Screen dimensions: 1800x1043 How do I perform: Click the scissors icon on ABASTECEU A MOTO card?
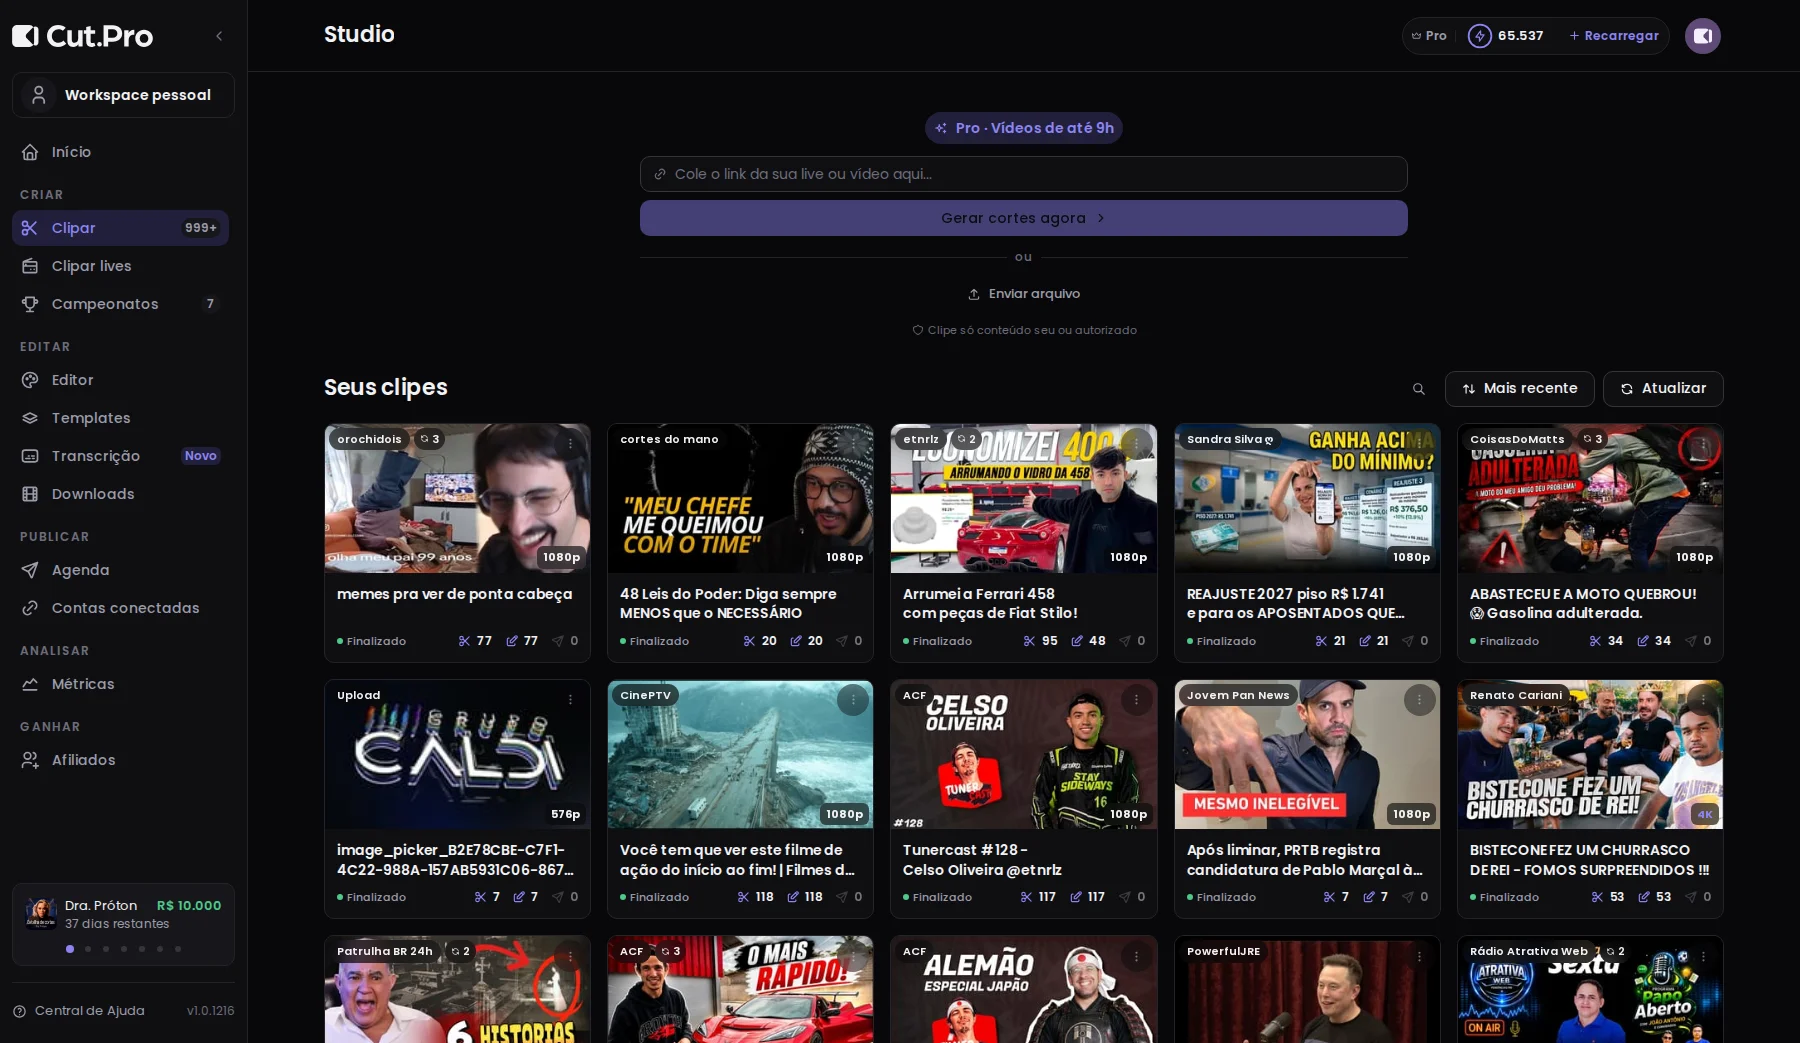(1595, 641)
